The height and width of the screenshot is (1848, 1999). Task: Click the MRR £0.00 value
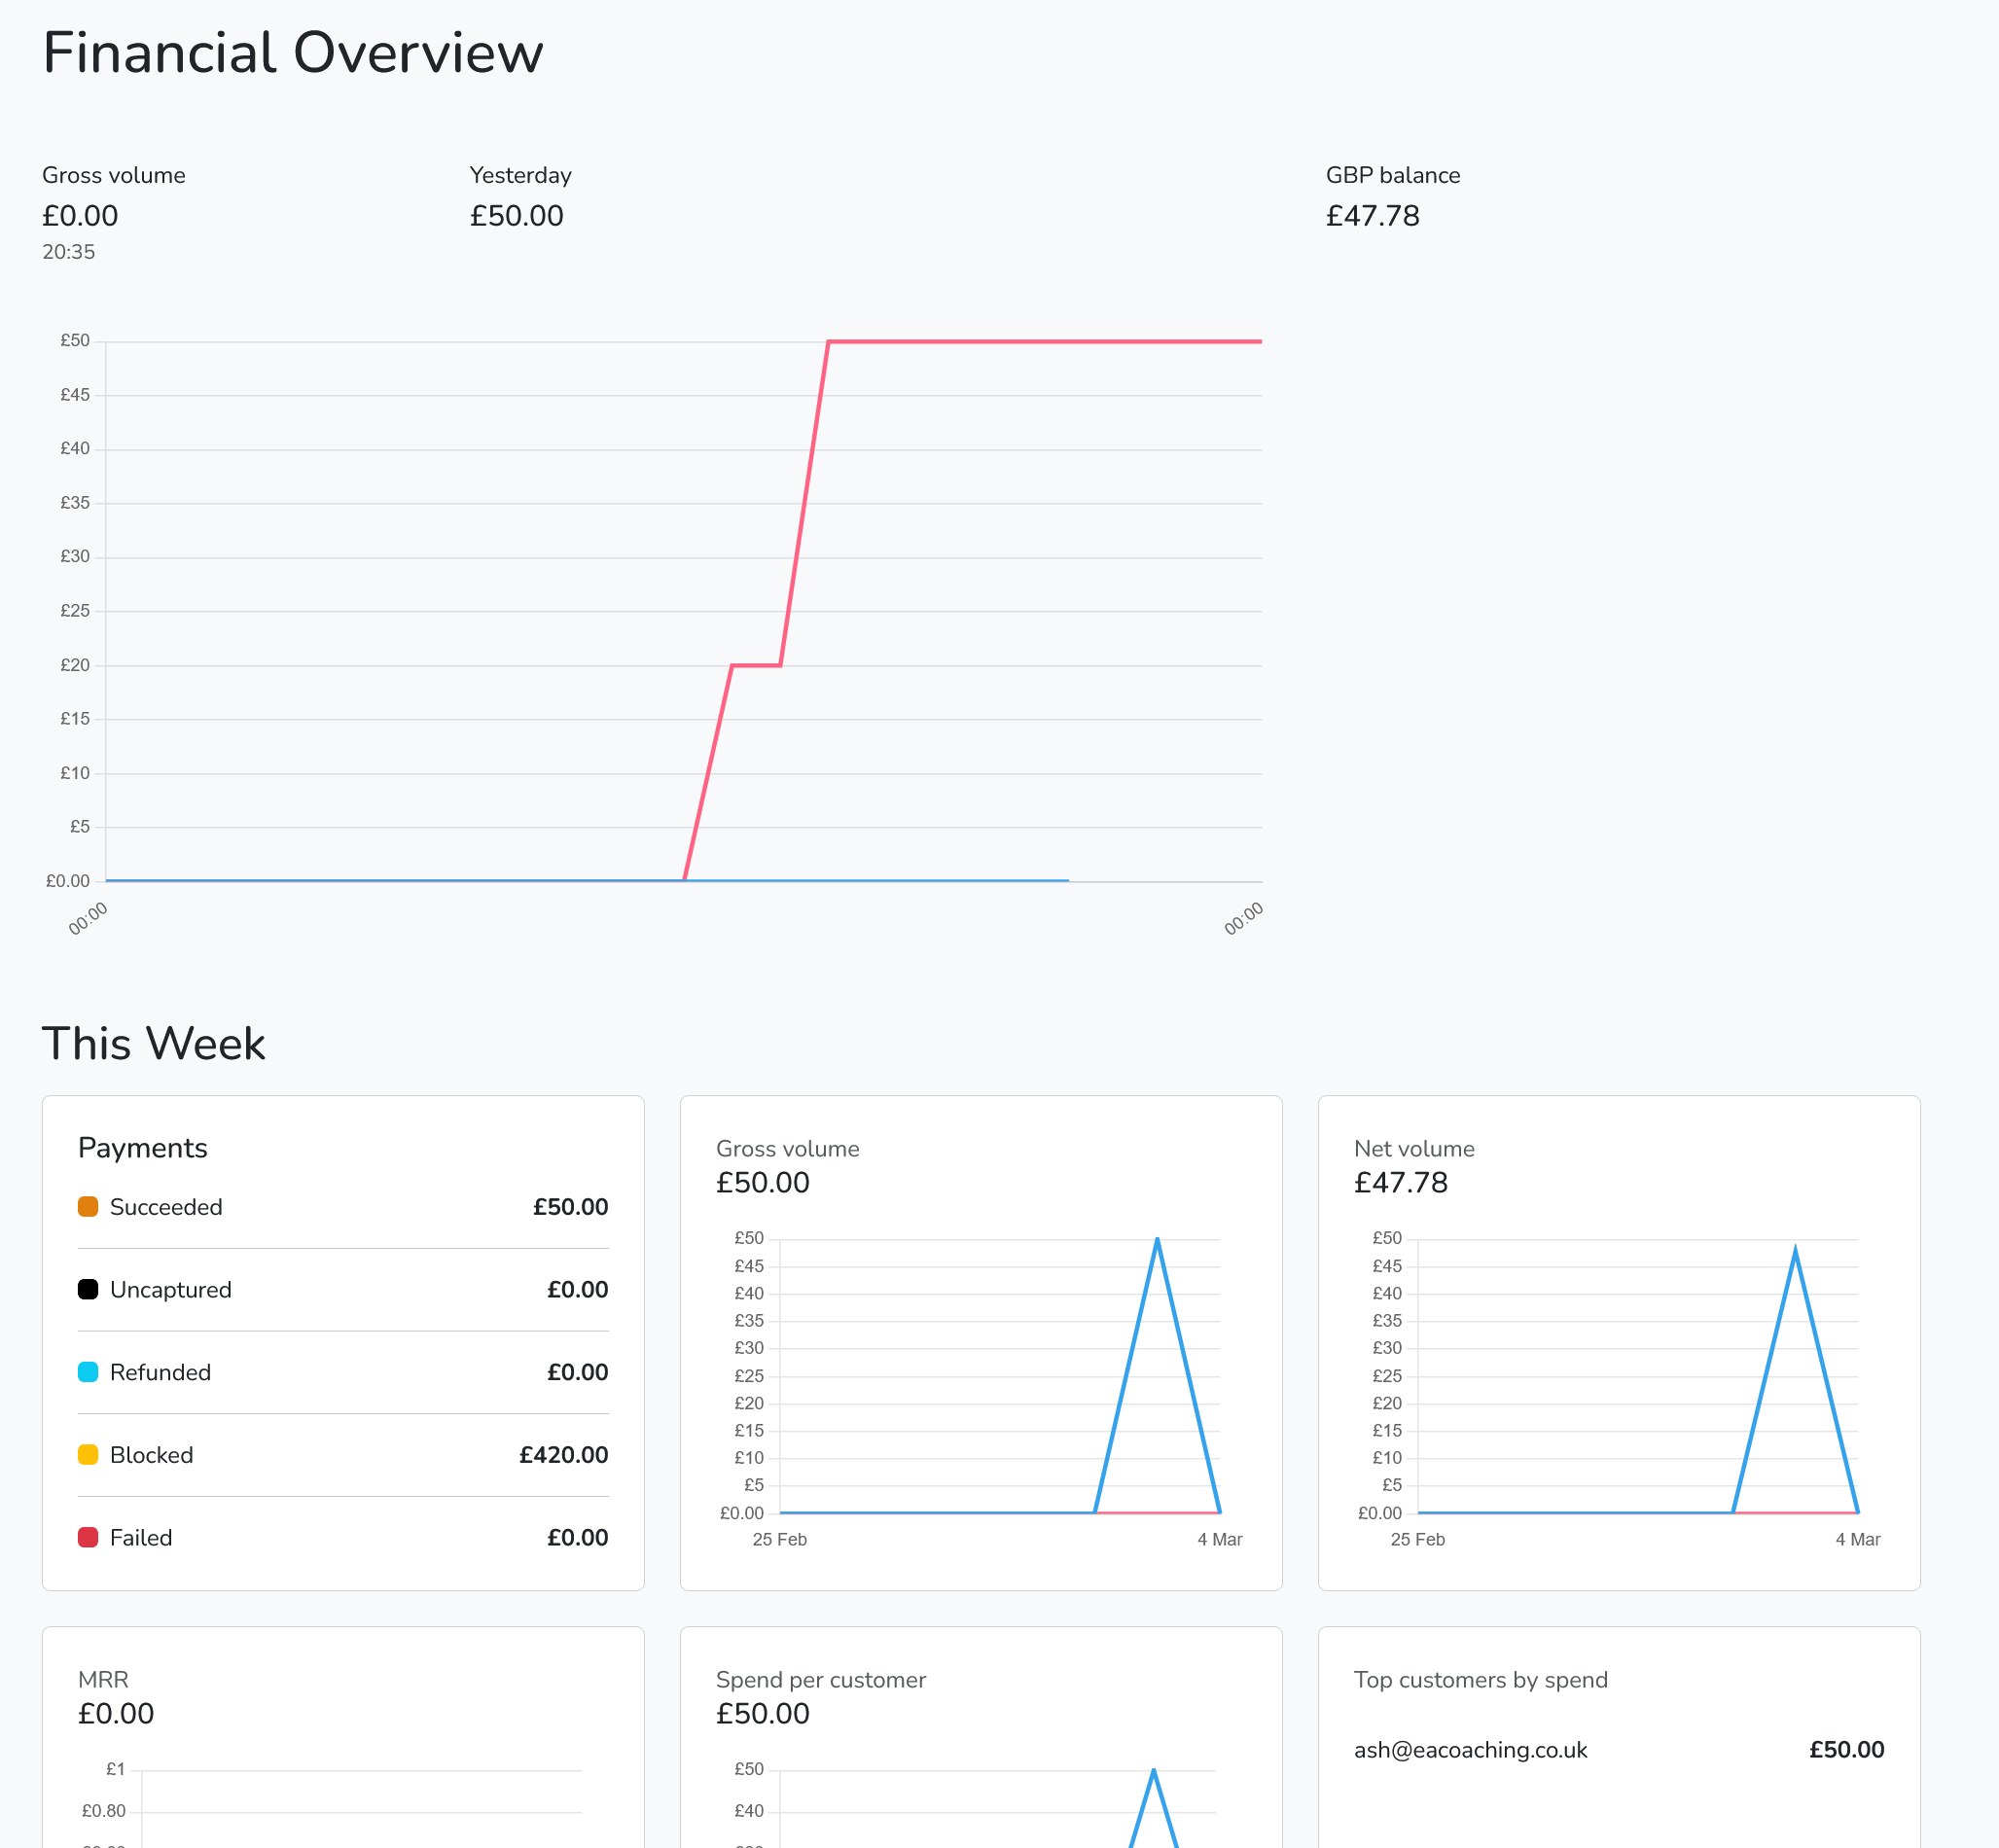(x=116, y=1714)
